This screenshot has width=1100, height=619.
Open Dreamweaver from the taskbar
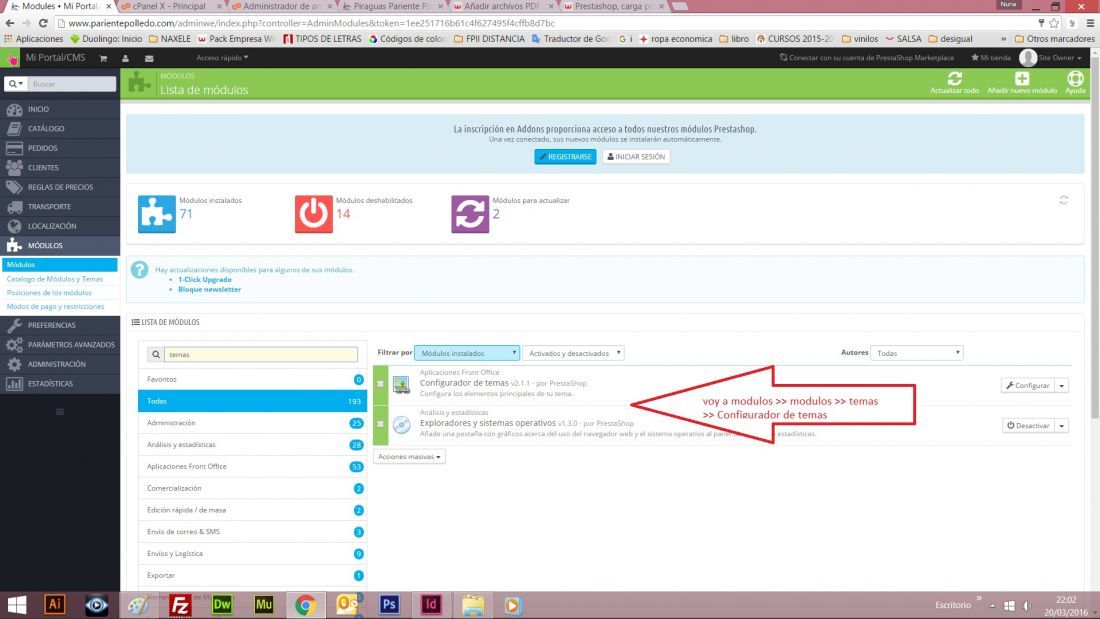pyautogui.click(x=222, y=604)
